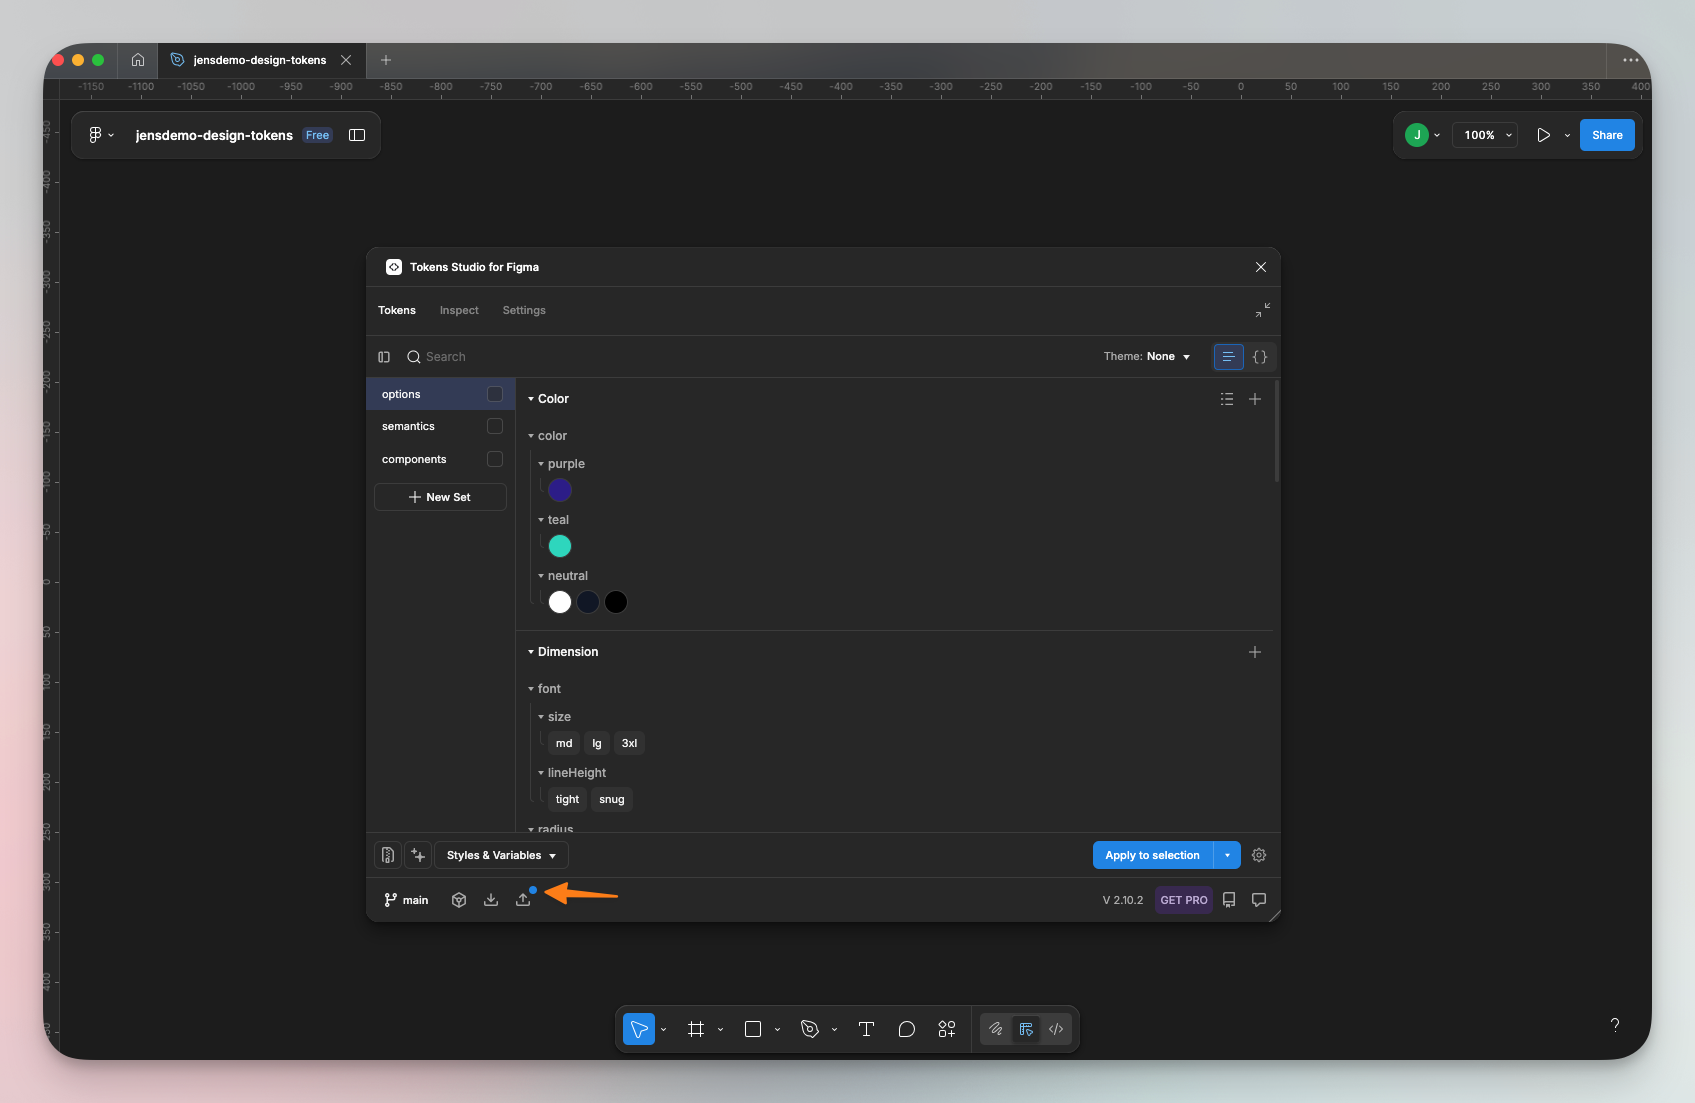Click the sparkle plus icon in footer
Screen dimensions: 1695x1103
(419, 855)
